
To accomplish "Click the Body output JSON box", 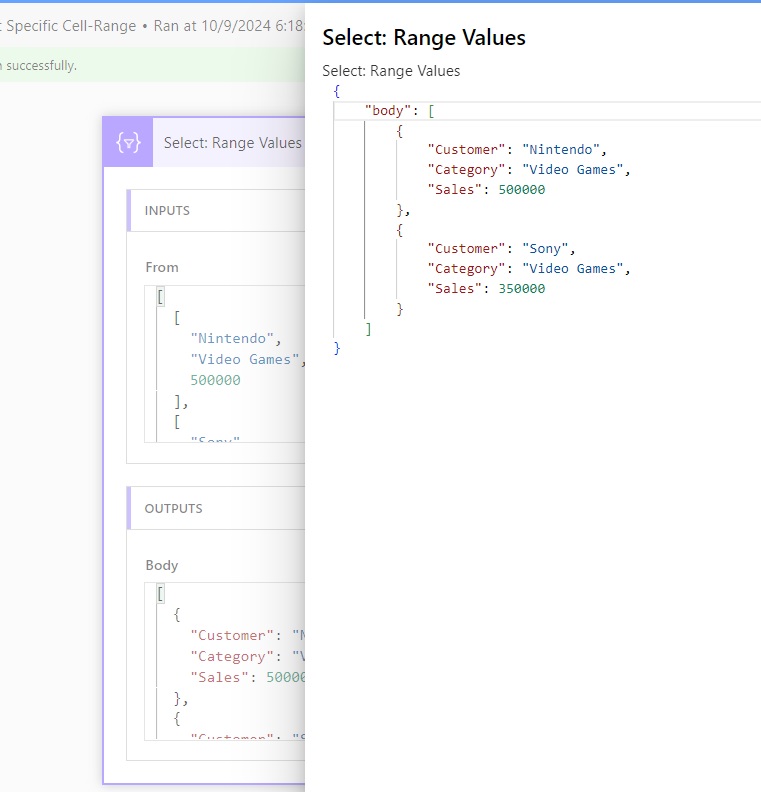I will 230,662.
